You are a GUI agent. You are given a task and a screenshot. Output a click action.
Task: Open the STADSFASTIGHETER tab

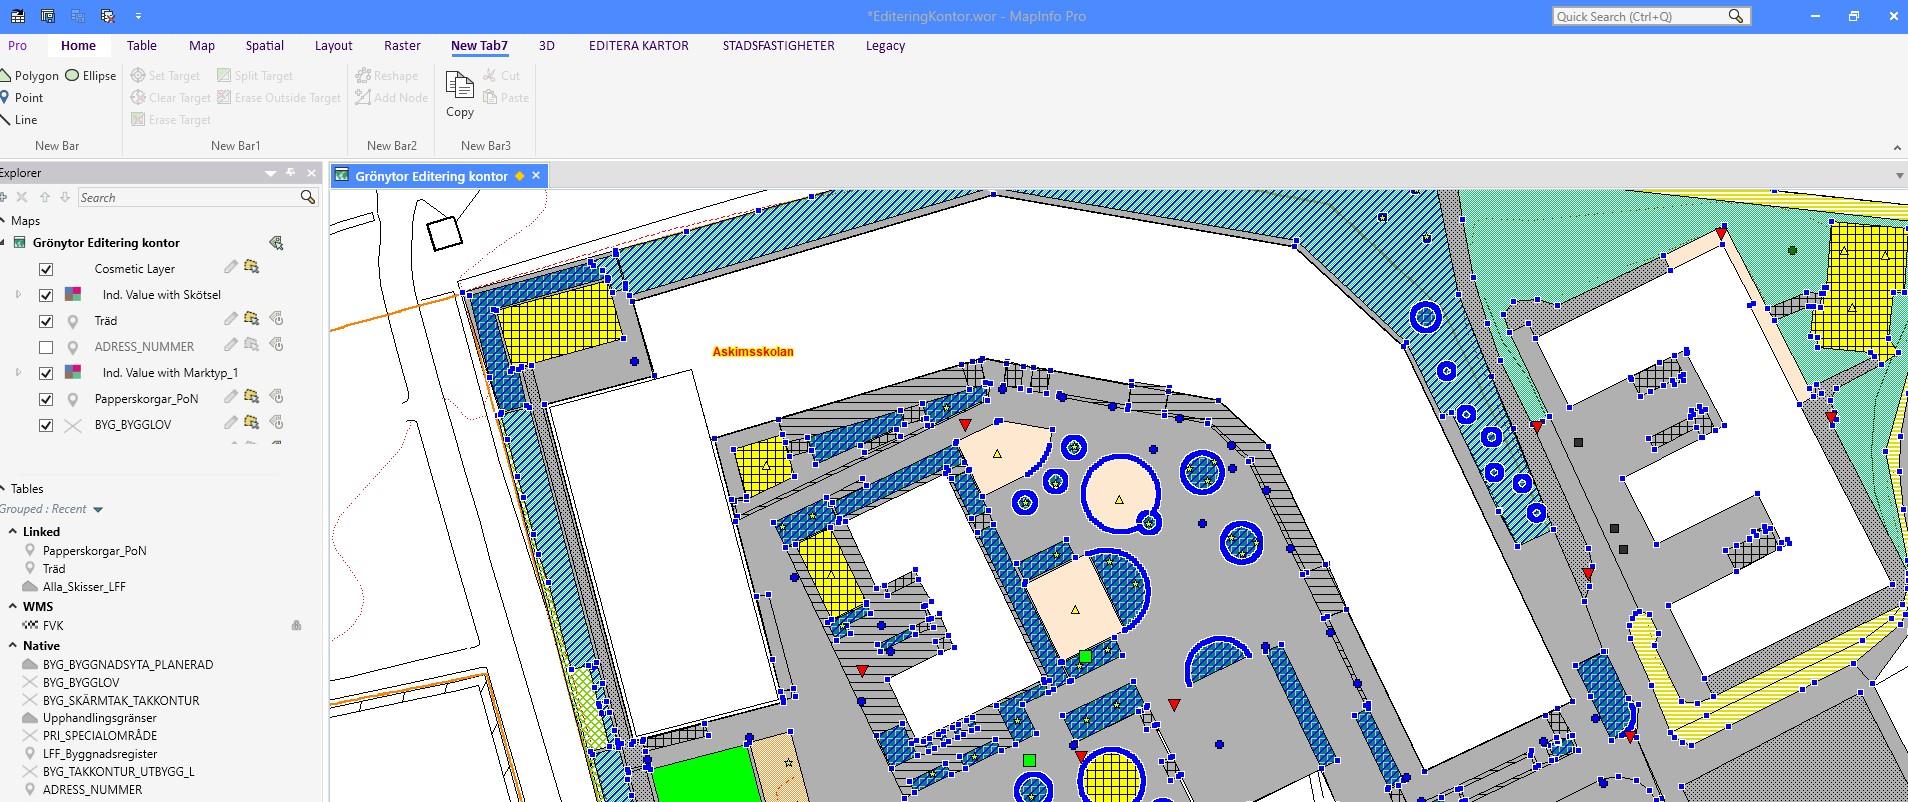779,46
